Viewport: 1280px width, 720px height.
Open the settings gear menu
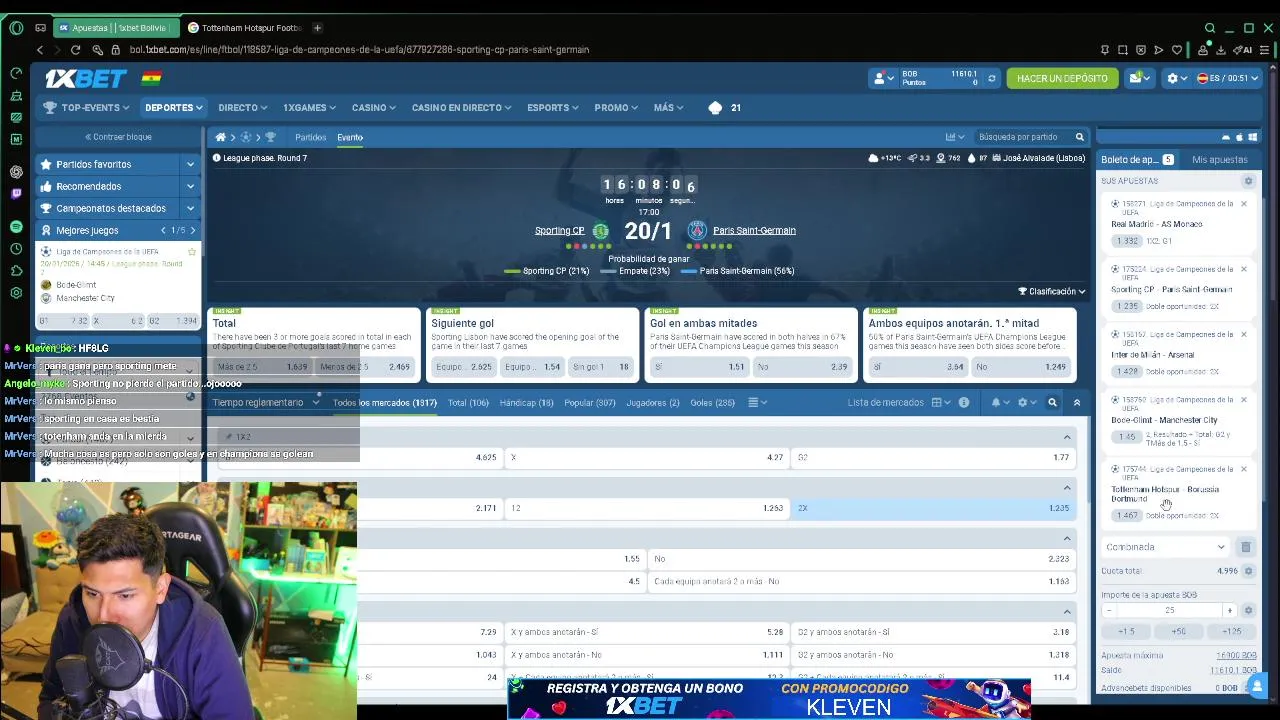(1175, 78)
